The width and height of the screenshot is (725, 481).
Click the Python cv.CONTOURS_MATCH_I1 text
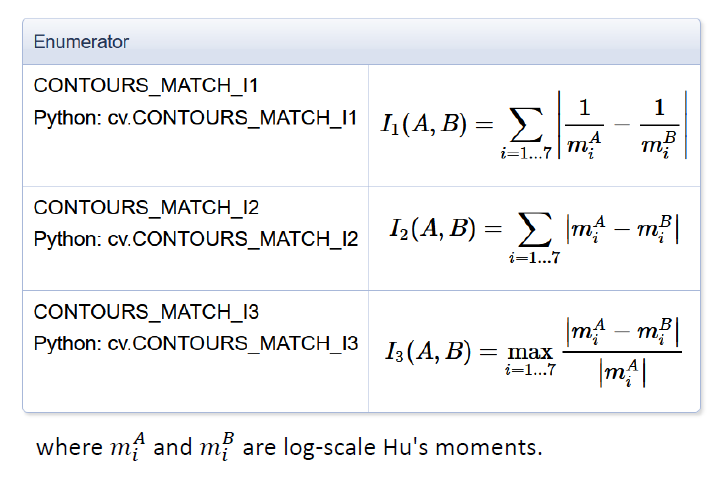[195, 117]
